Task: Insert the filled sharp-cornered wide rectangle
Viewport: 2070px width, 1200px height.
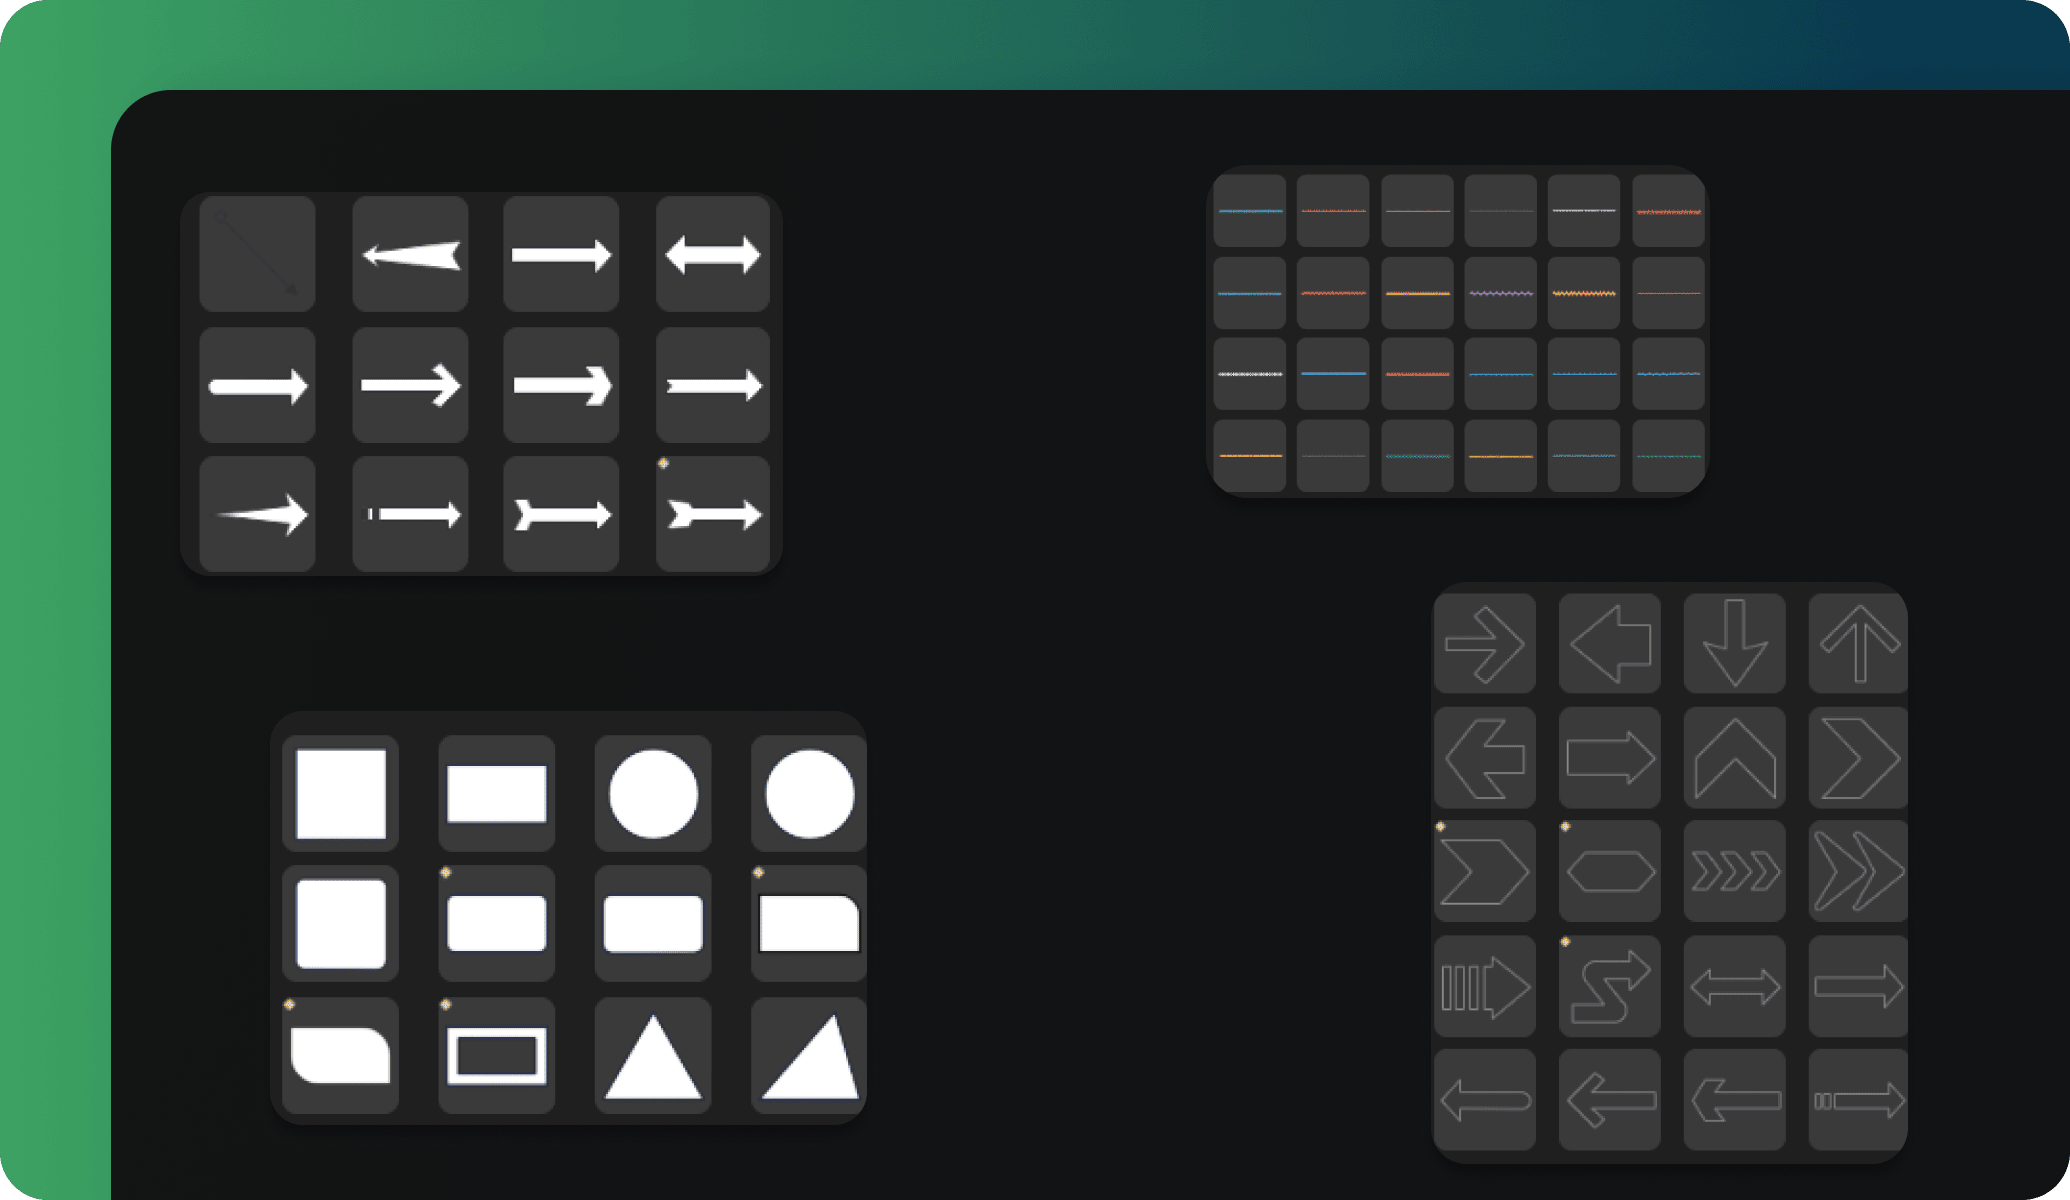Action: point(496,794)
